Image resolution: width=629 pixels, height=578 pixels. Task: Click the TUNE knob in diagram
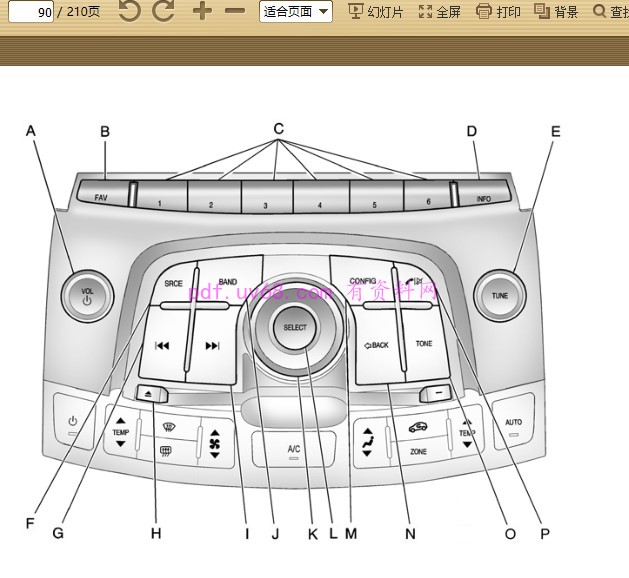tap(499, 295)
